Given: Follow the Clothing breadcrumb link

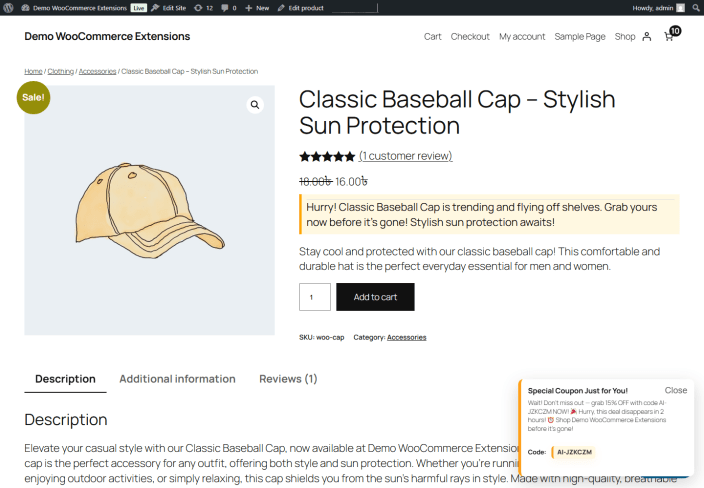Looking at the screenshot, I should point(61,71).
